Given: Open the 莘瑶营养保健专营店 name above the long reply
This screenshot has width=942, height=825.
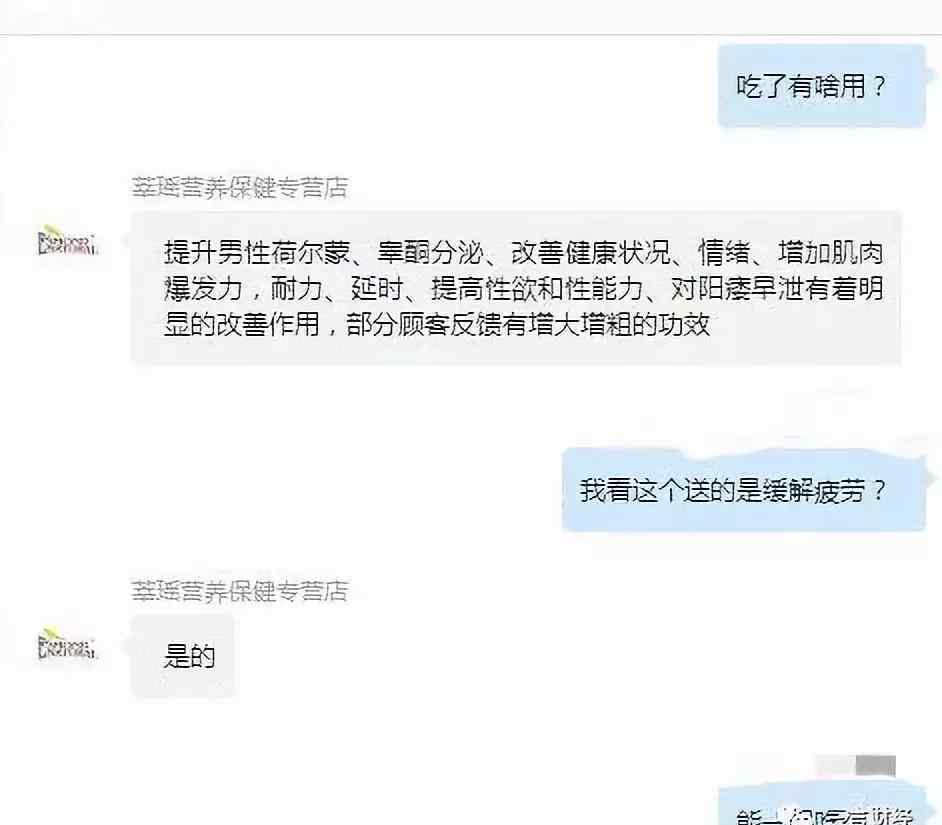Looking at the screenshot, I should (240, 188).
